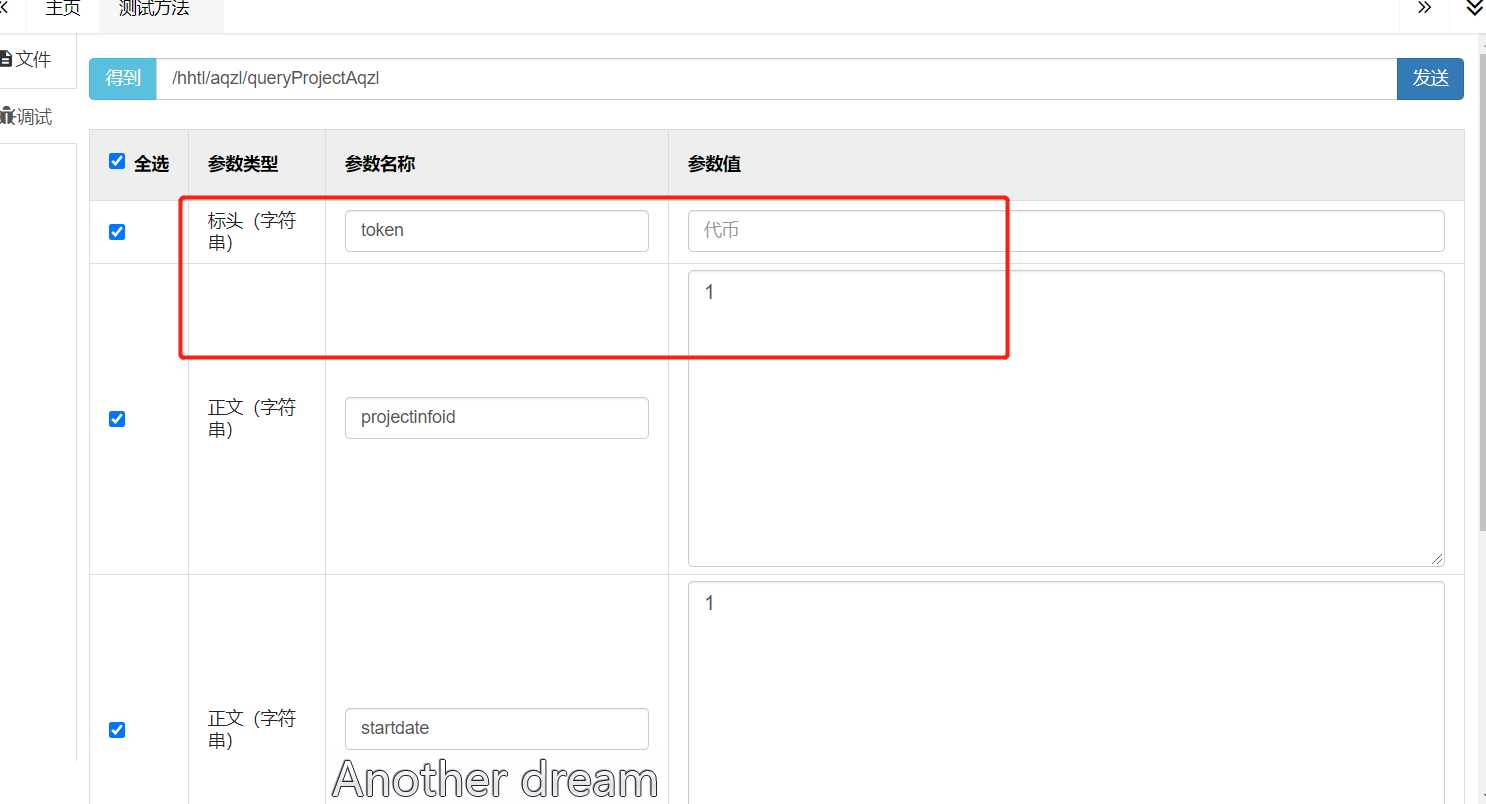The width and height of the screenshot is (1486, 804).
Task: Uncheck the token row checkbox
Action: [117, 232]
